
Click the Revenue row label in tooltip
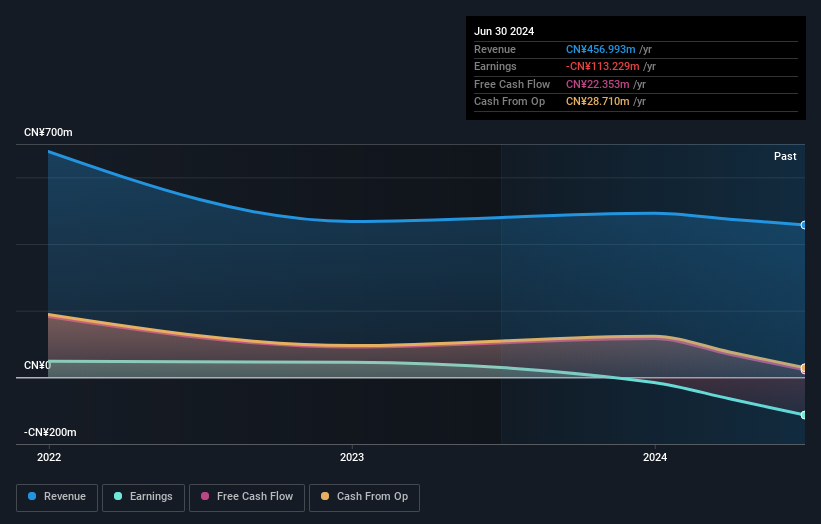pos(495,49)
